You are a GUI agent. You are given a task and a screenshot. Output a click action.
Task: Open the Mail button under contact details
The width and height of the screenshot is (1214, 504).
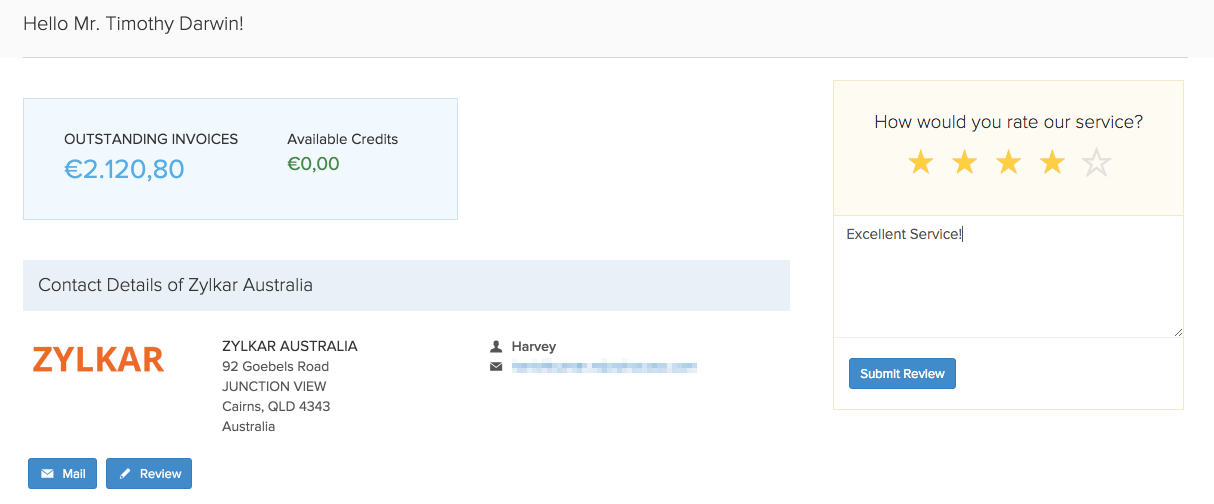point(62,474)
